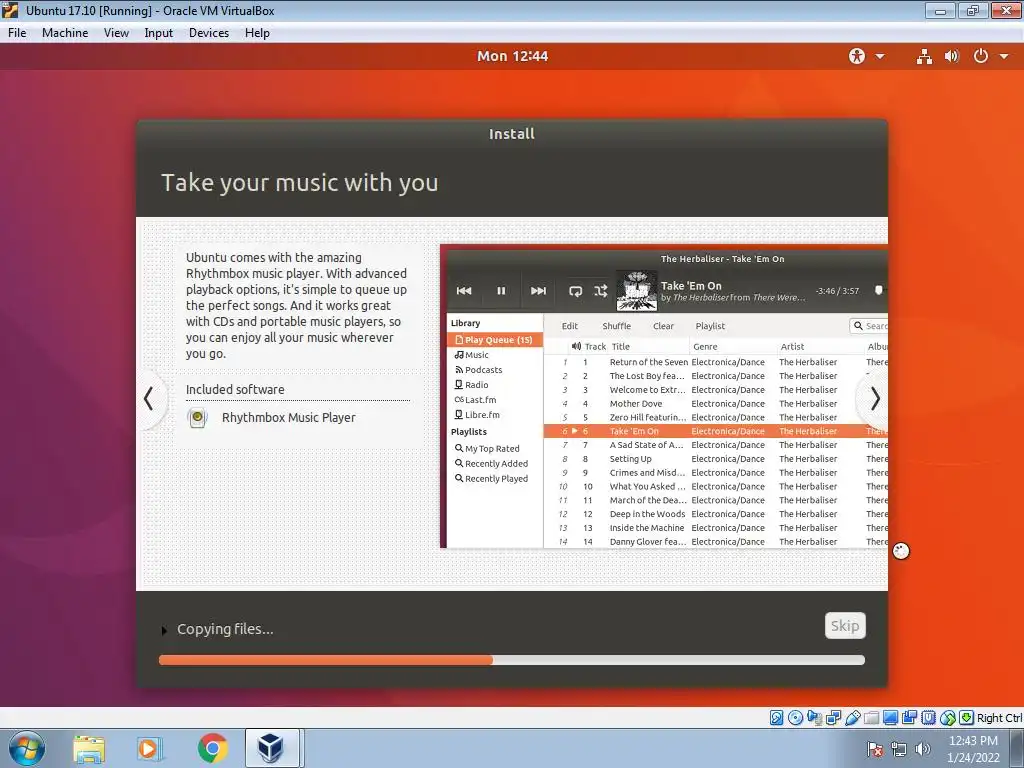The image size is (1024, 768).
Task: Open the View menu
Action: pyautogui.click(x=116, y=33)
